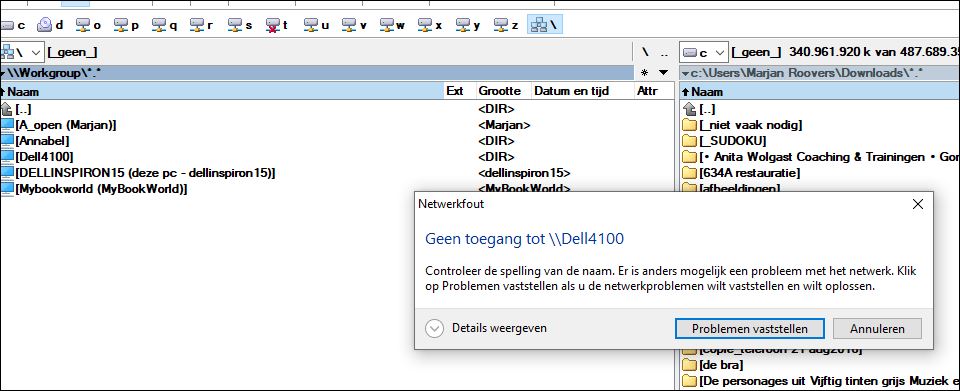Select [634A restauratie] folder
This screenshot has width=960, height=391.
pos(749,173)
